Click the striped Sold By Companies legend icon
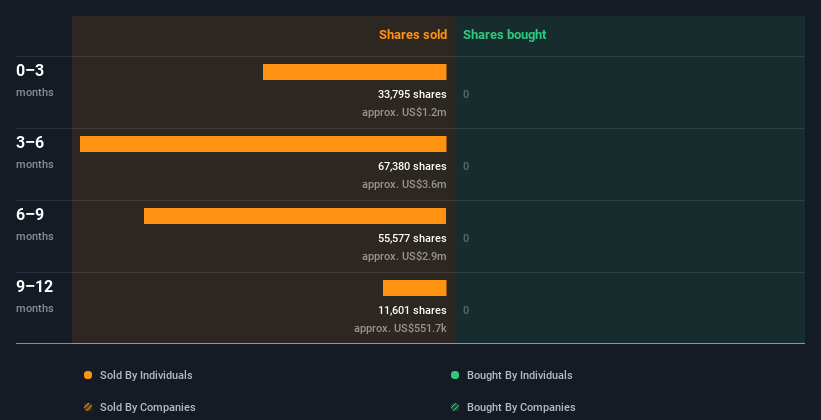 (88, 407)
